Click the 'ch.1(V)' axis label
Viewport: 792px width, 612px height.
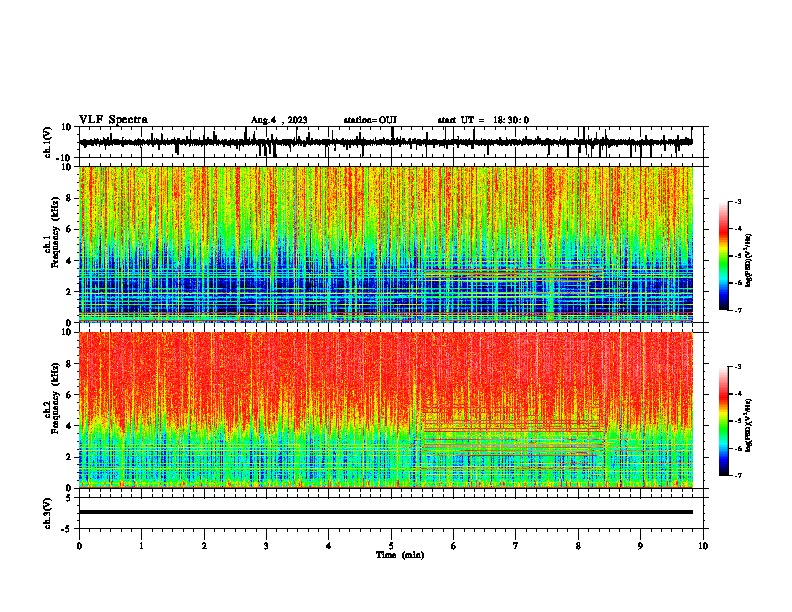[x=48, y=142]
